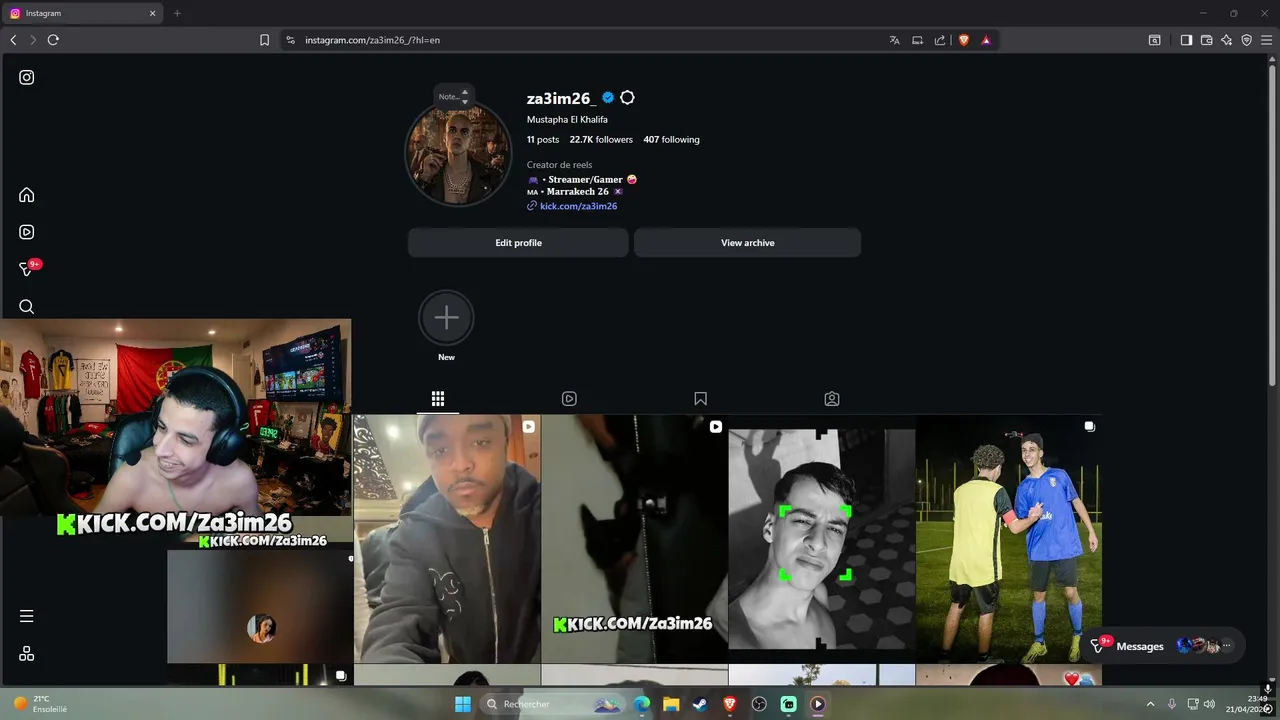Open the black-and-white face selfie post

pyautogui.click(x=821, y=538)
